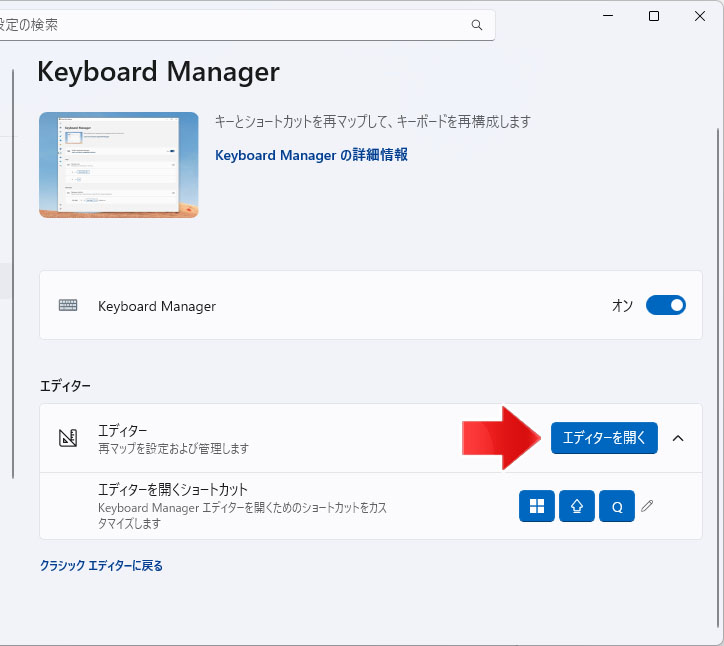724x646 pixels.
Task: Close the settings window
Action: 700,16
